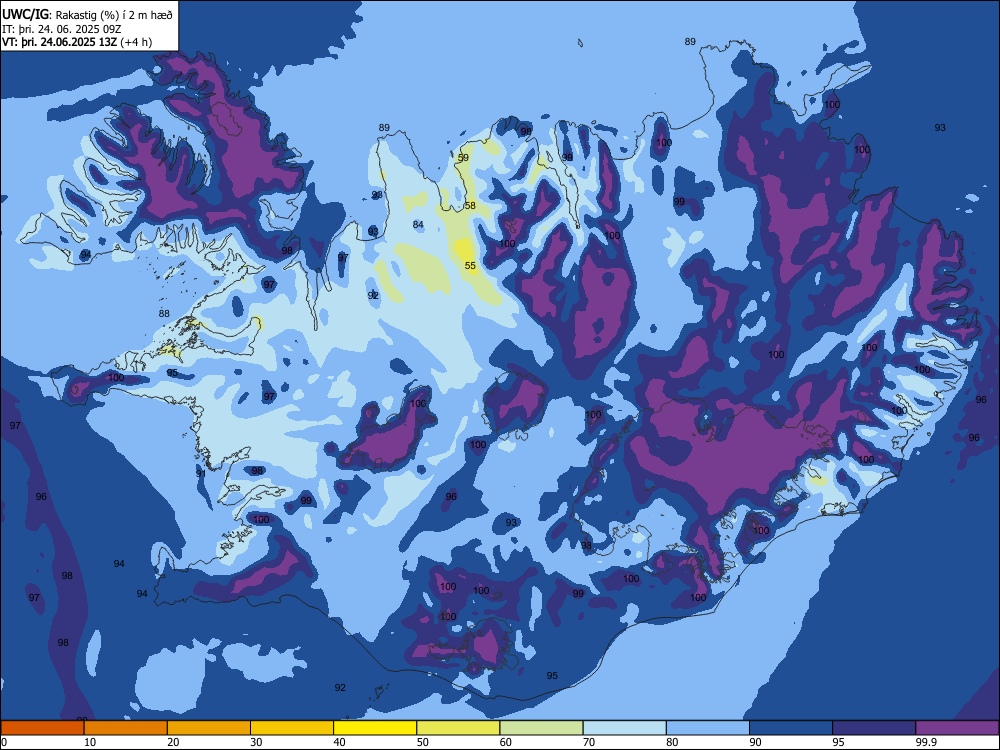Click the dark orange 0–10 legend swatch
This screenshot has width=1000, height=750.
coord(42,728)
